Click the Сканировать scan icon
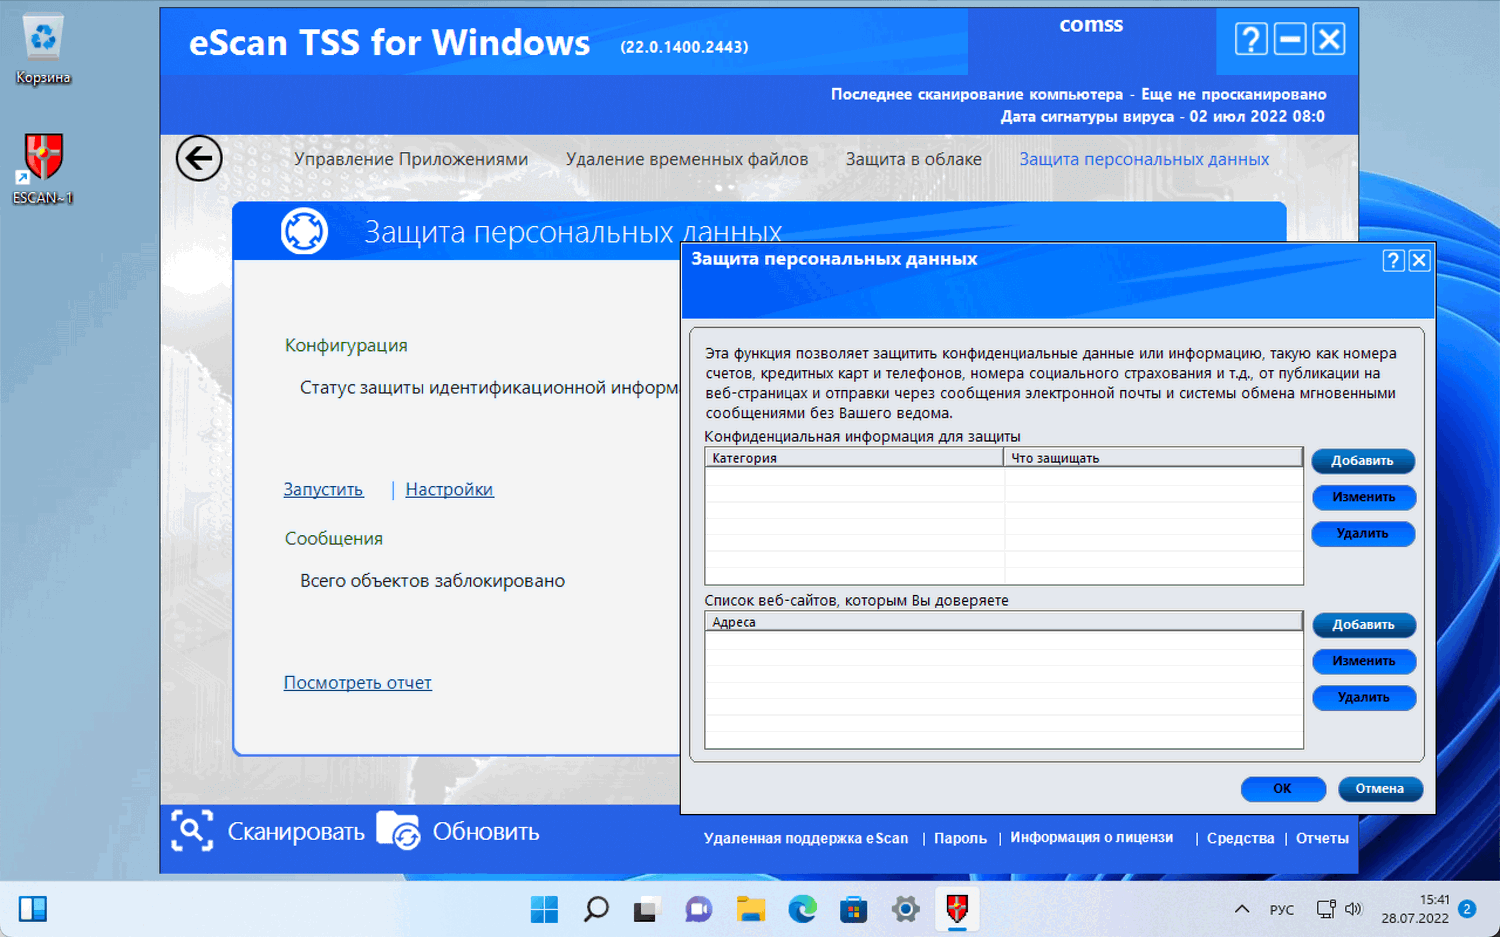The width and height of the screenshot is (1500, 937). [192, 831]
